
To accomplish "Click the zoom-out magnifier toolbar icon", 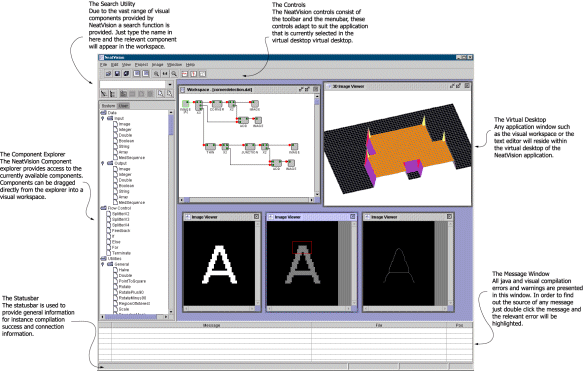I will pos(174,74).
